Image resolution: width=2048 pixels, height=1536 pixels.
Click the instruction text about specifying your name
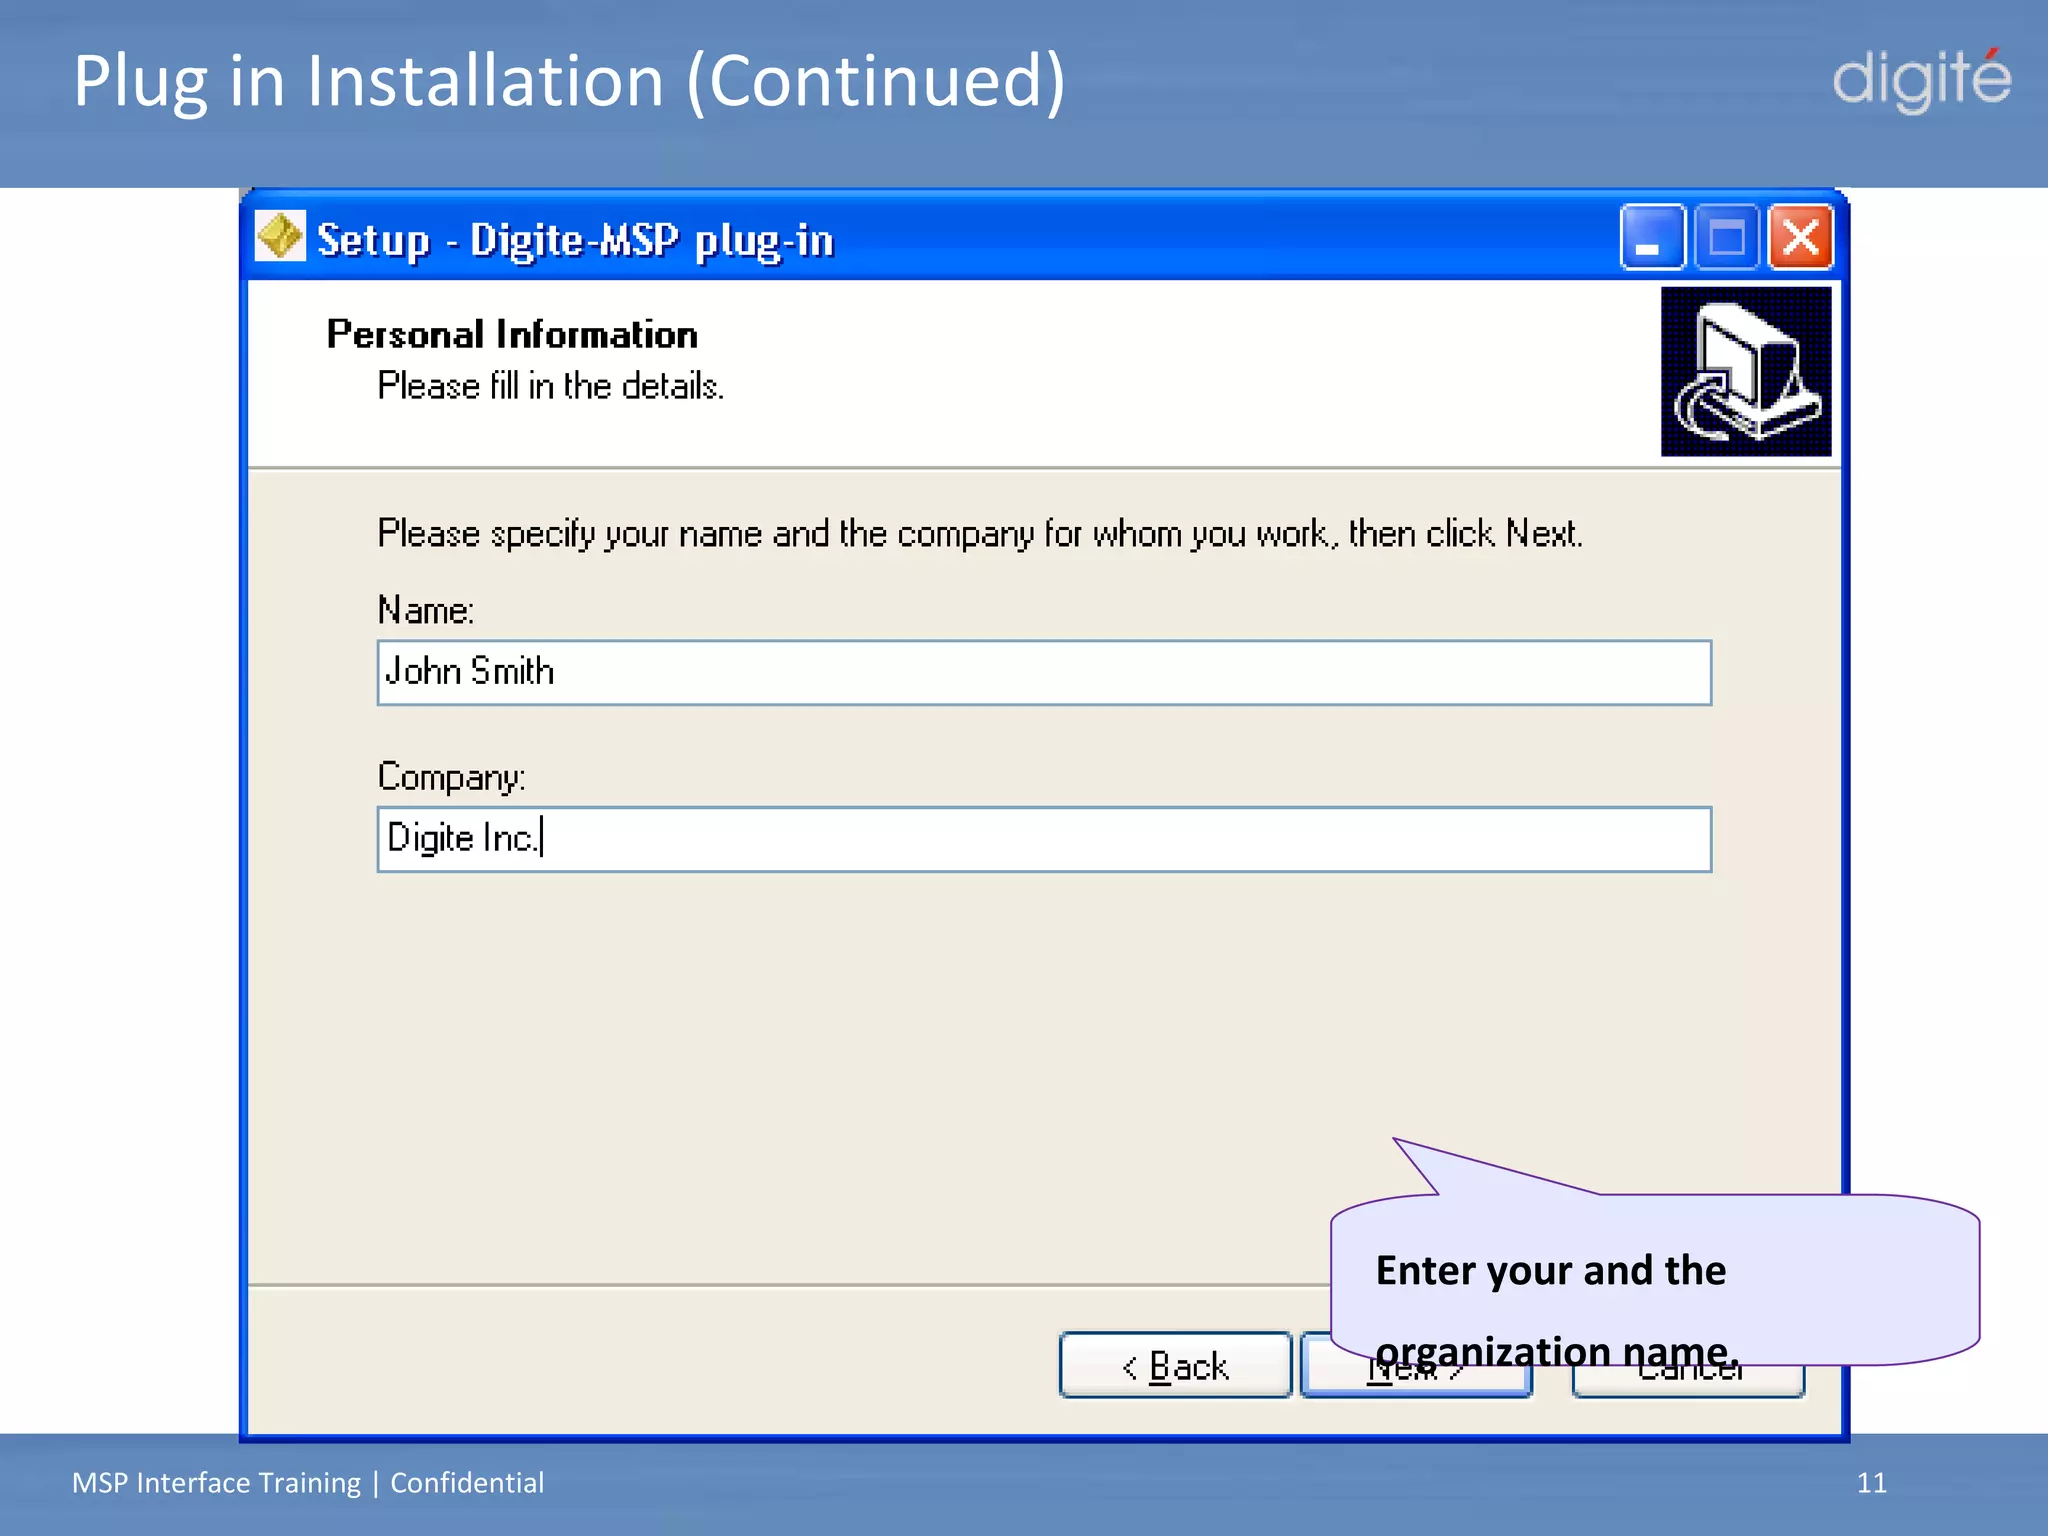point(980,534)
